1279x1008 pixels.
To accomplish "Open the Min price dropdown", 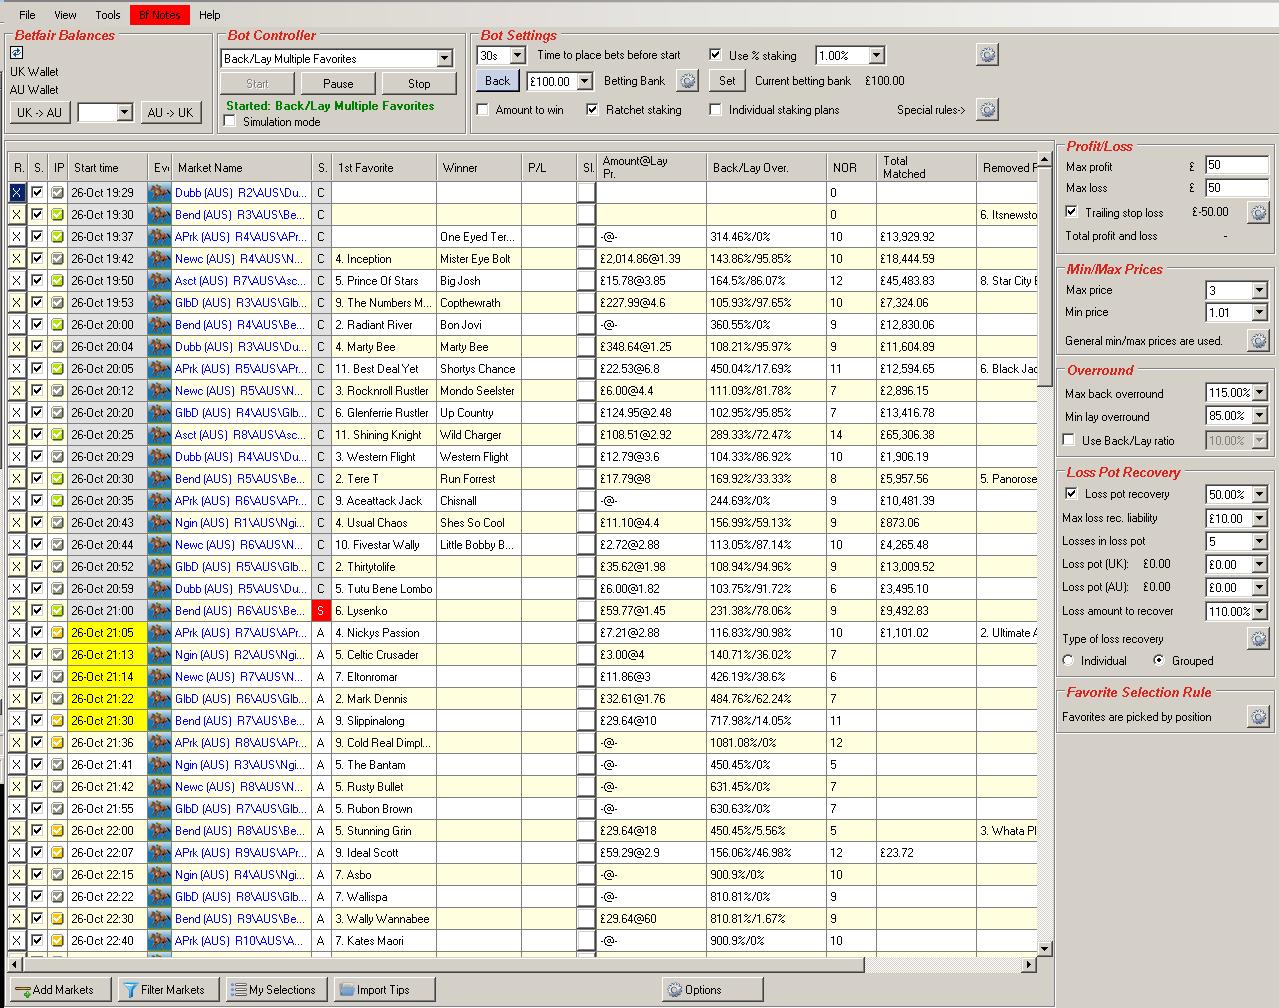I will pos(1259,313).
